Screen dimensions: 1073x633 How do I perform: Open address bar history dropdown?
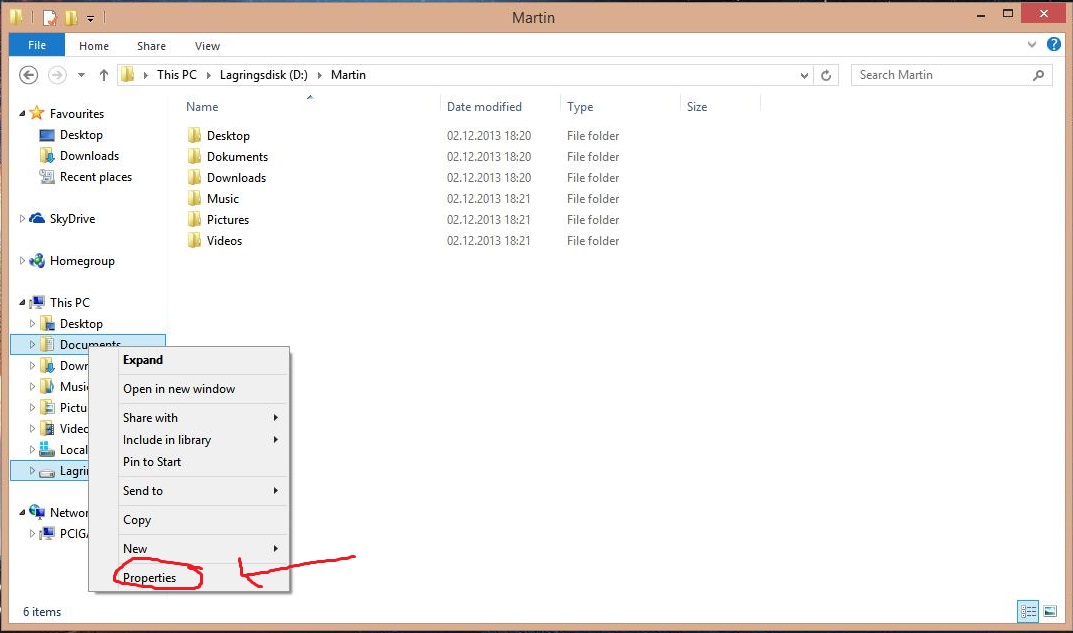point(804,75)
